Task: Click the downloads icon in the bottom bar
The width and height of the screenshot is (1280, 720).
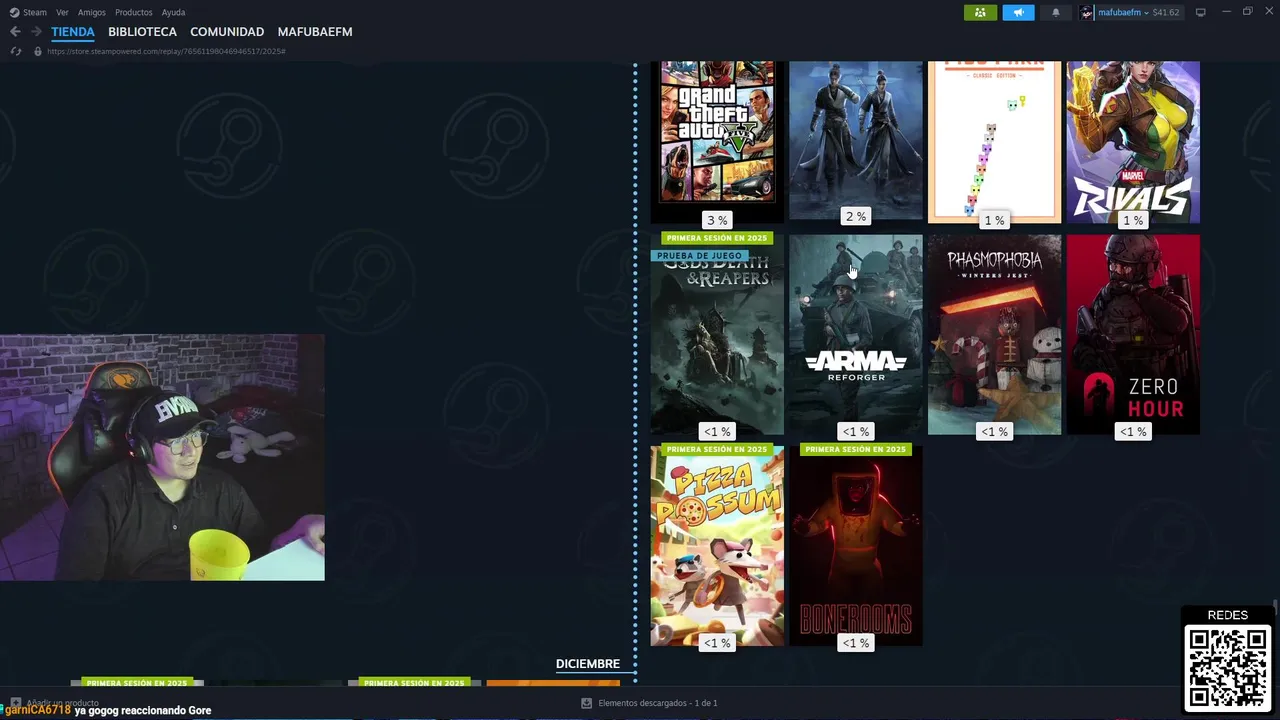Action: pyautogui.click(x=587, y=703)
